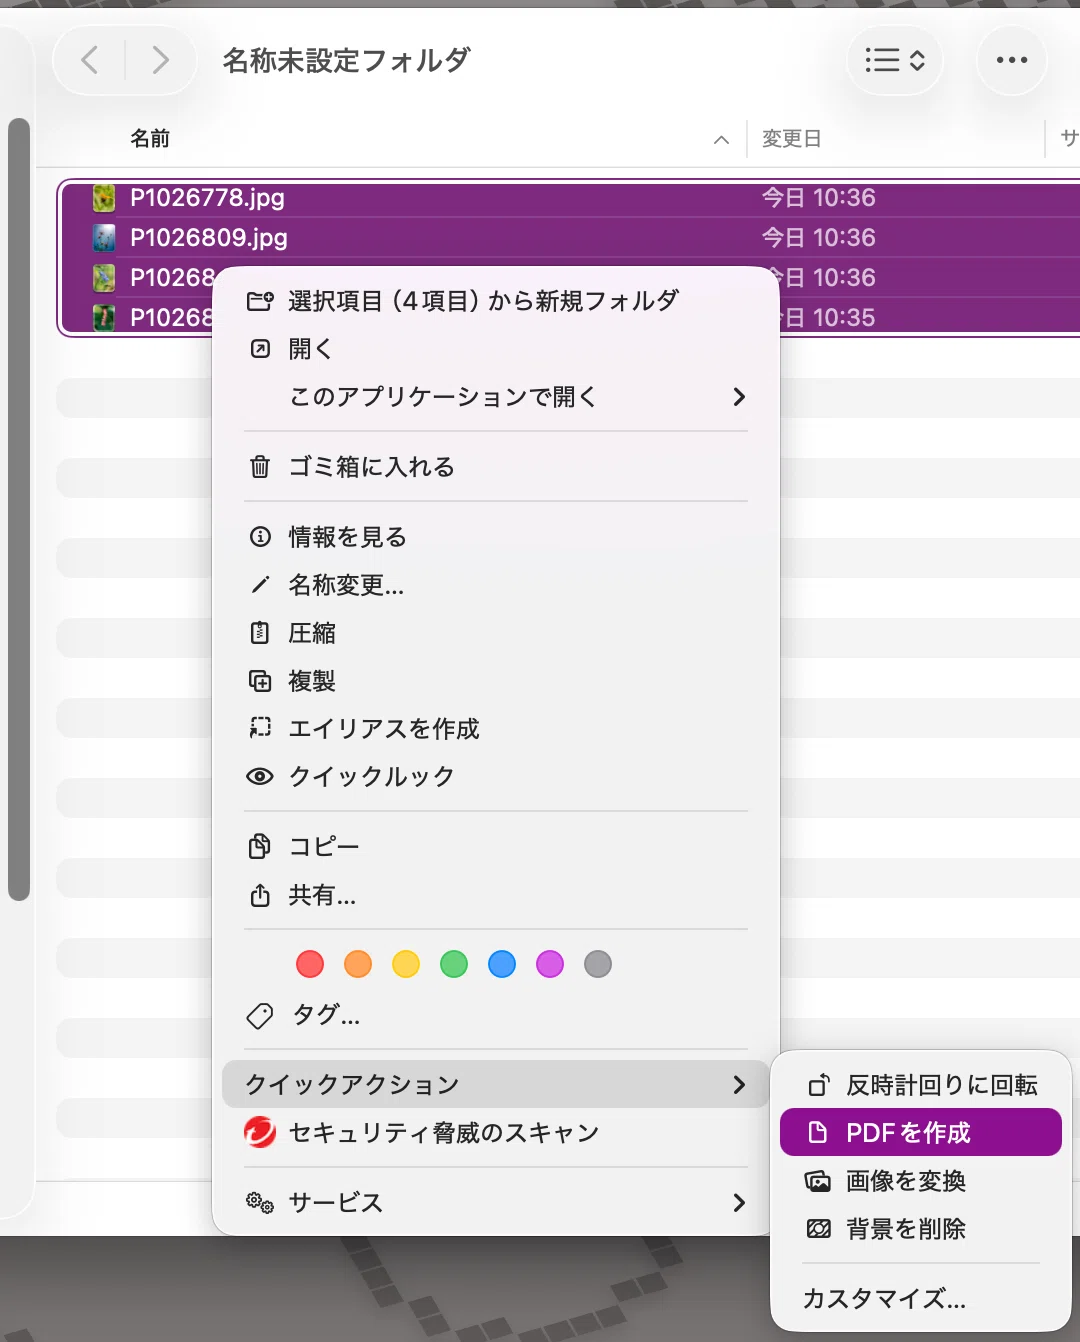The width and height of the screenshot is (1080, 1342).
Task: Apply the orange tag color
Action: pyautogui.click(x=358, y=964)
